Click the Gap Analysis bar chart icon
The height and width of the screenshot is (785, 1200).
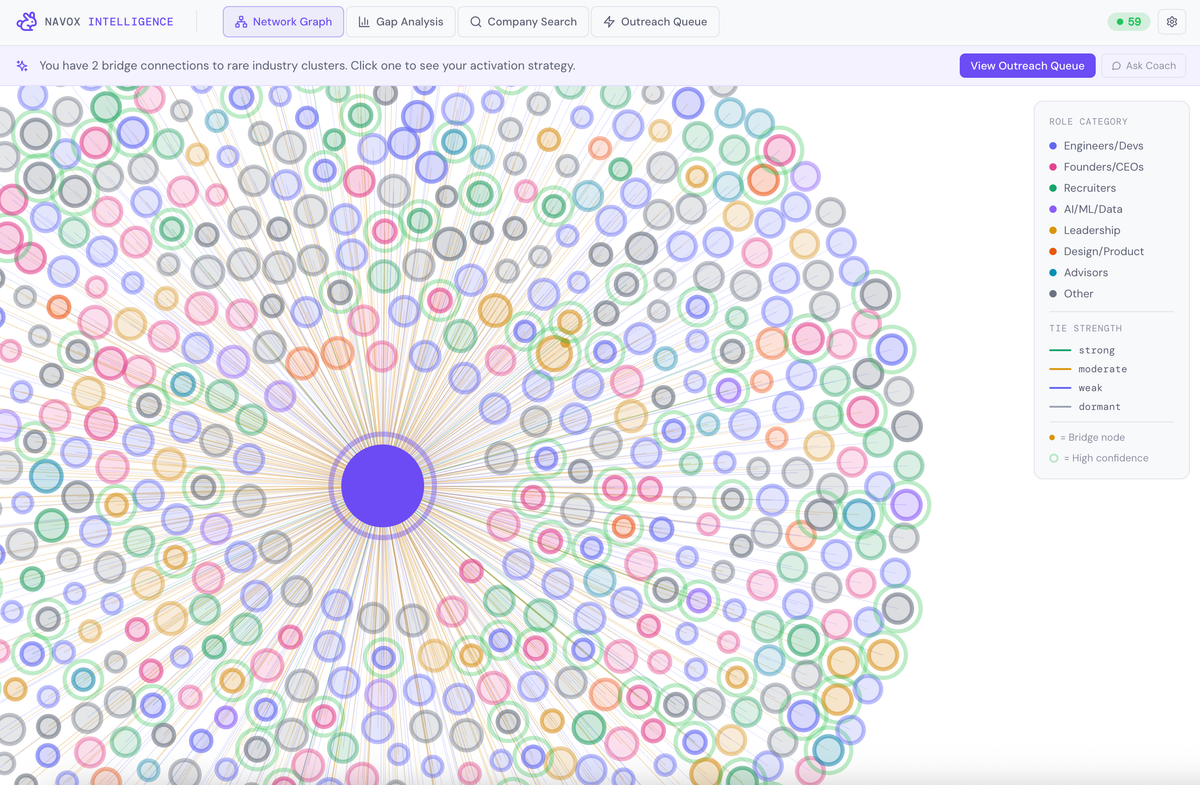[364, 22]
